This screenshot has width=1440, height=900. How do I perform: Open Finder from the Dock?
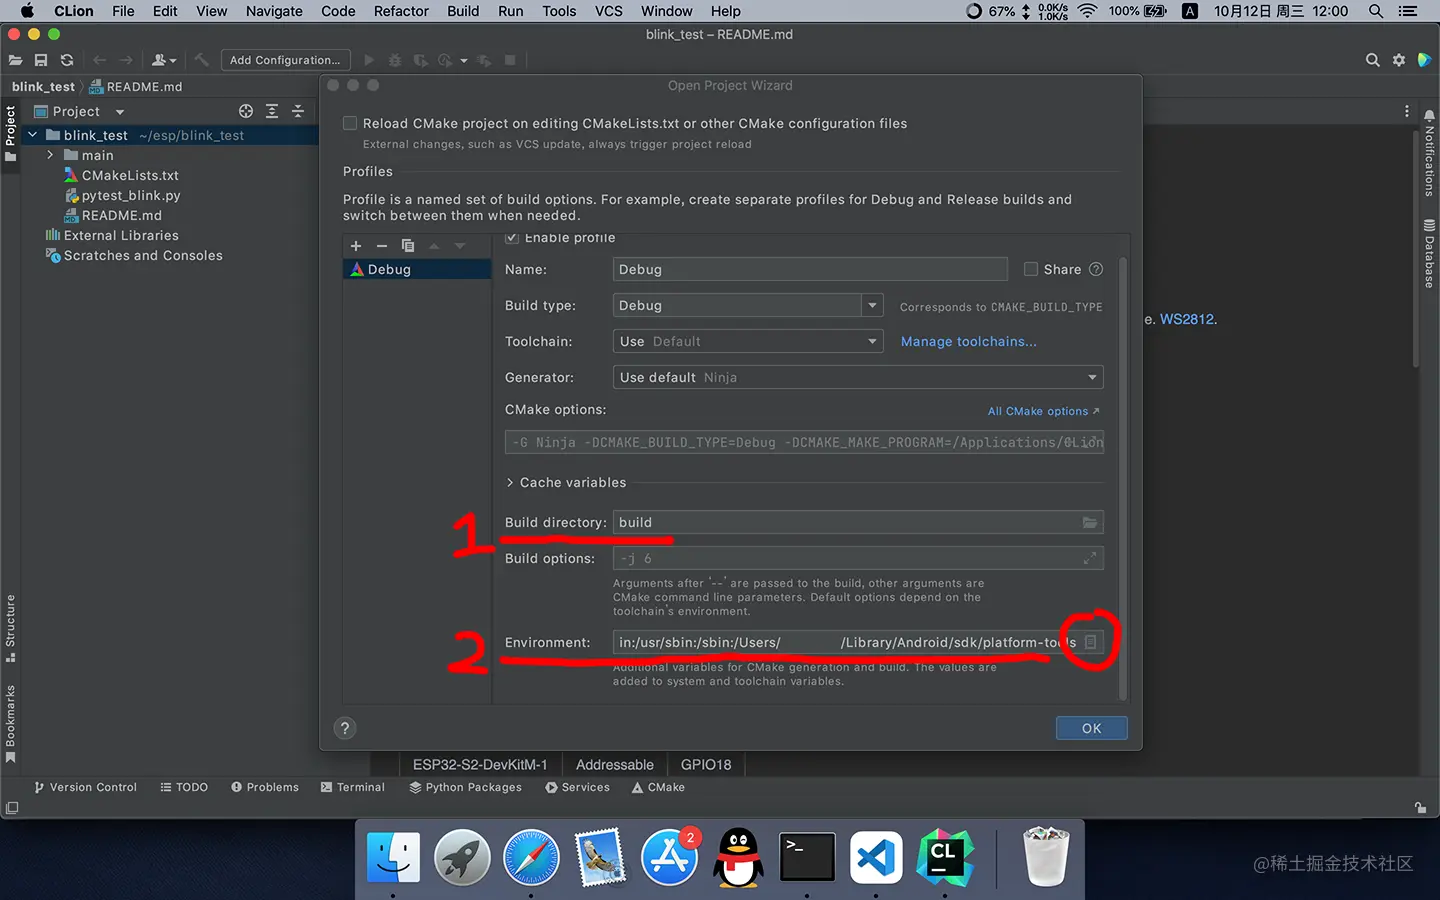[x=393, y=857]
